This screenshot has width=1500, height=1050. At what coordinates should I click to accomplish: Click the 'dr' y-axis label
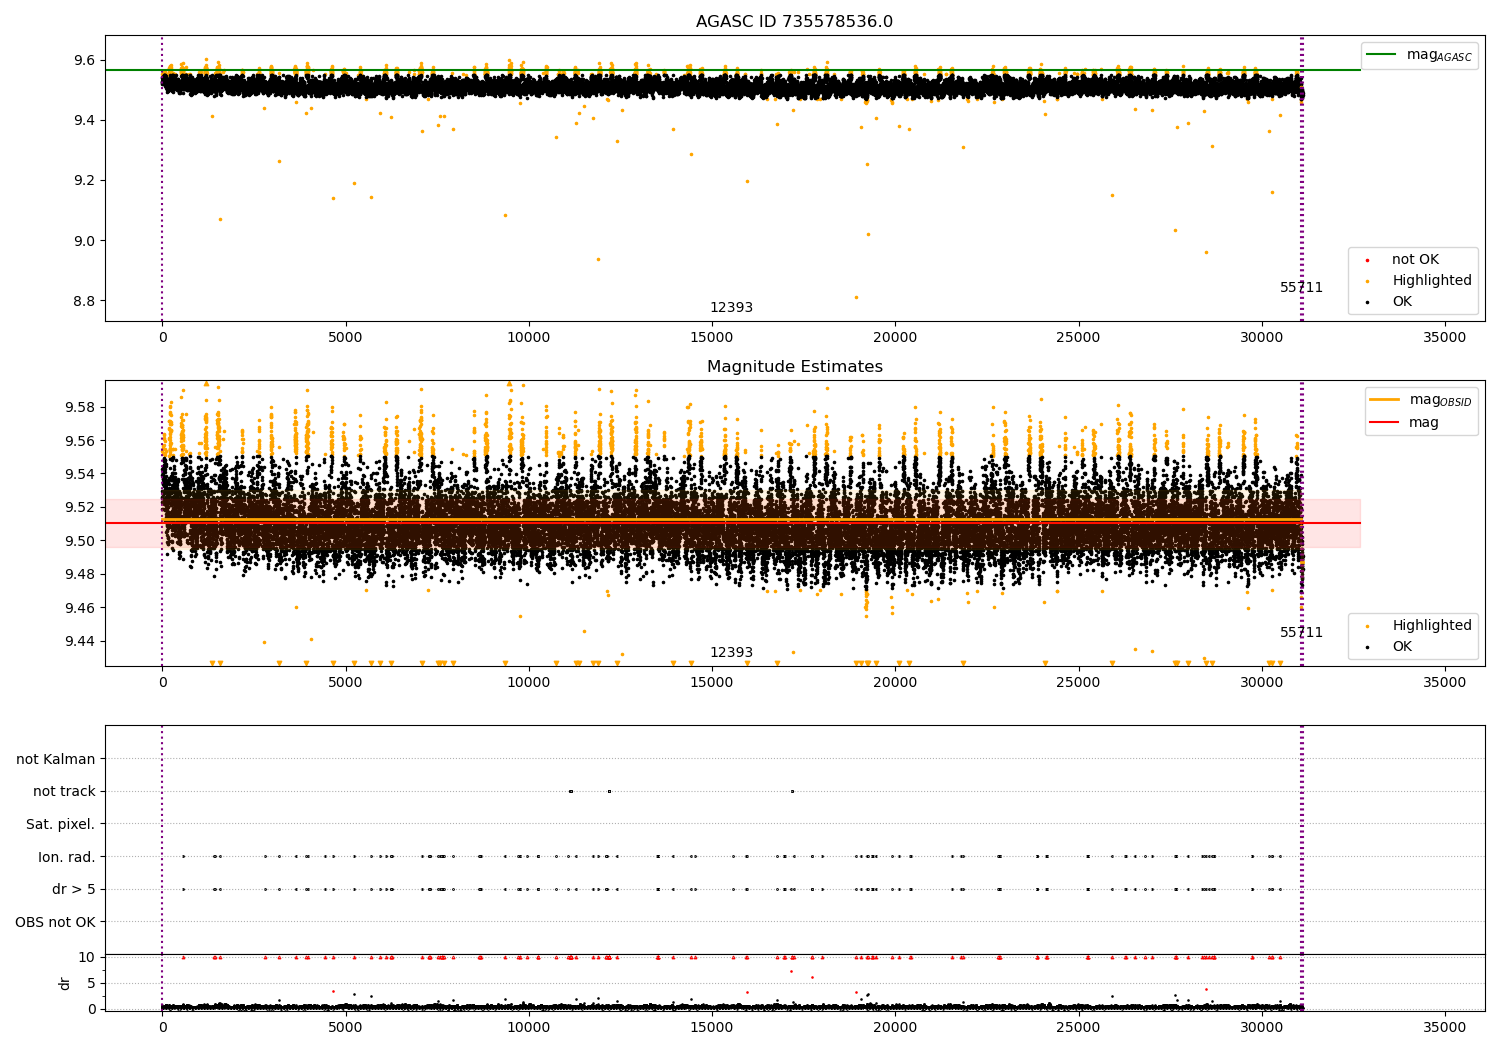[x=65, y=983]
